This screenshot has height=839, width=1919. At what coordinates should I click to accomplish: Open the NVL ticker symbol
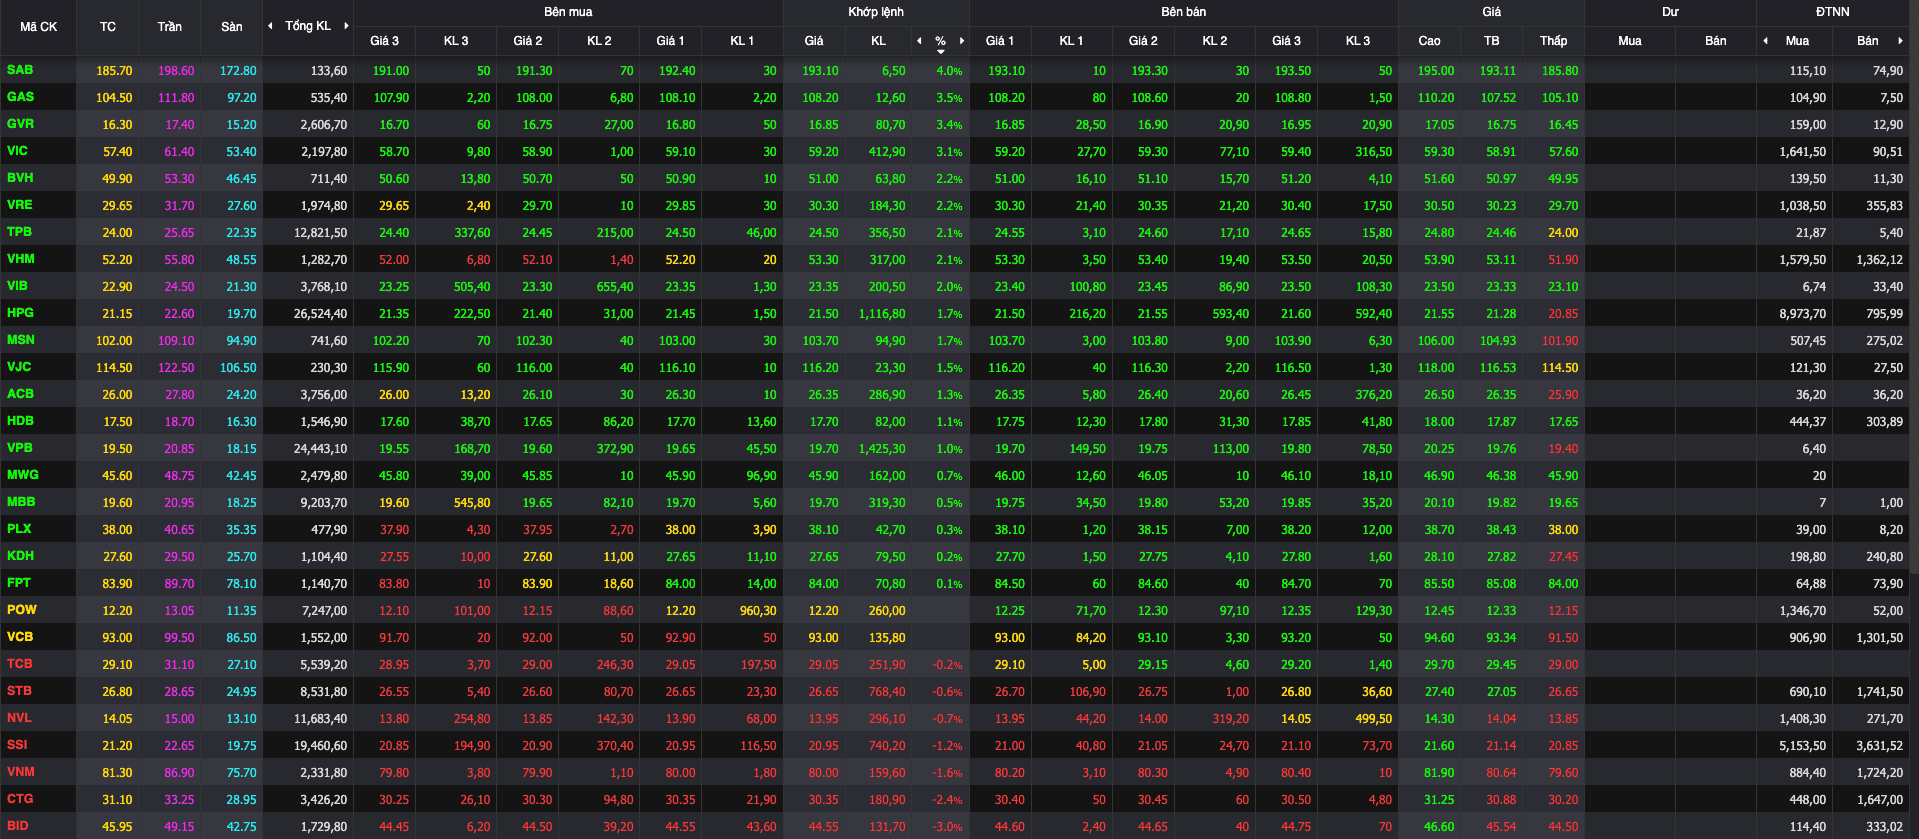[19, 718]
